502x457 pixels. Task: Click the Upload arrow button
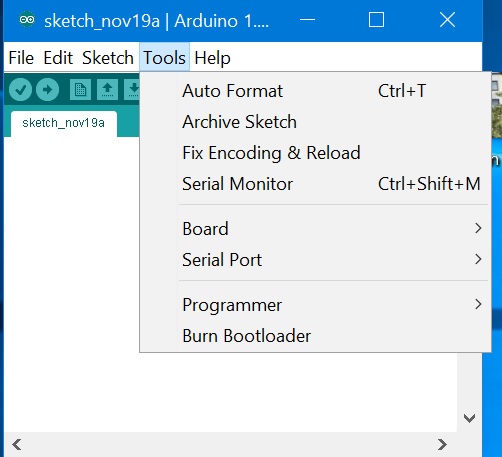47,89
